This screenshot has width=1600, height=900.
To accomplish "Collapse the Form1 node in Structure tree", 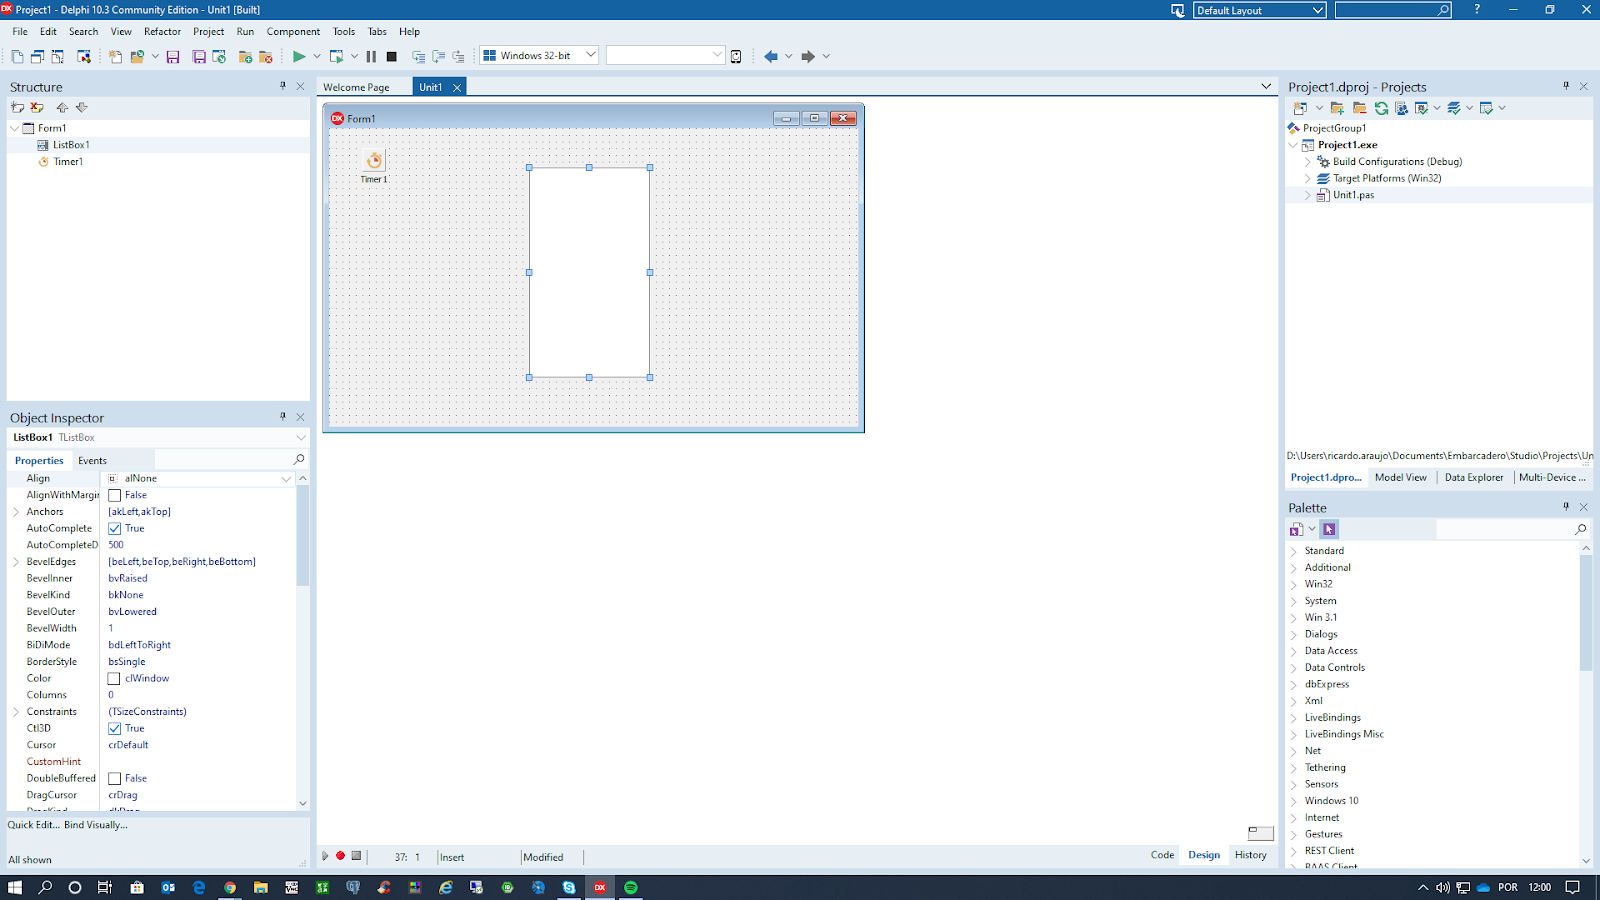I will click(x=14, y=128).
